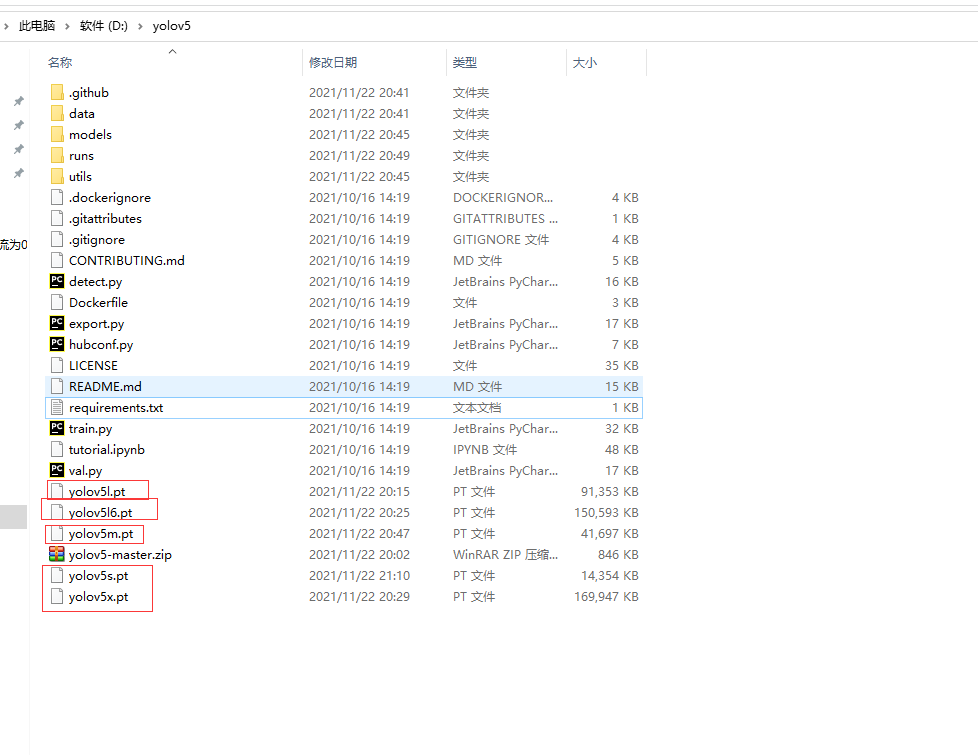
Task: Sort files by the 修改日期 column header
Action: 333,62
